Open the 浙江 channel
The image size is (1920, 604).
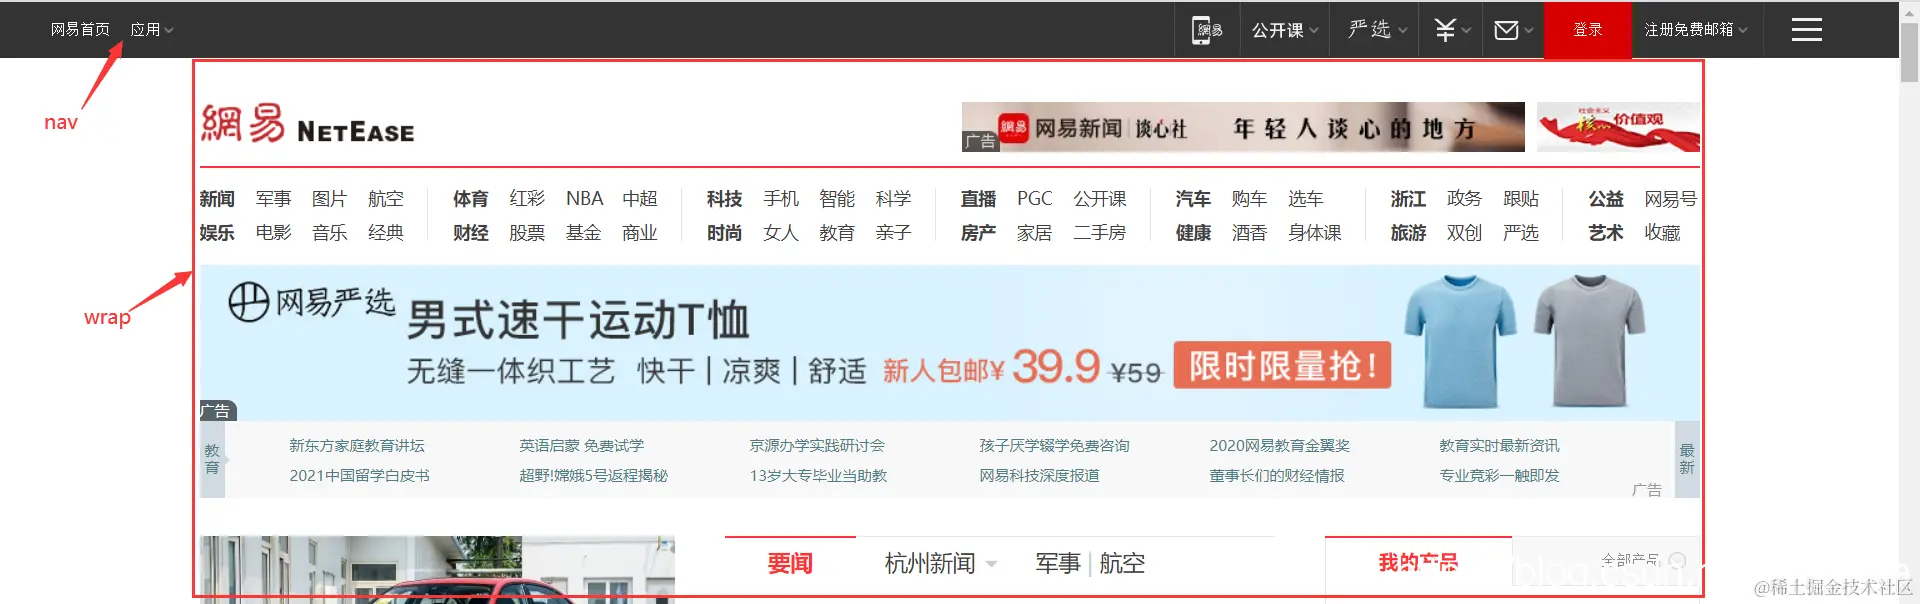pos(1409,199)
